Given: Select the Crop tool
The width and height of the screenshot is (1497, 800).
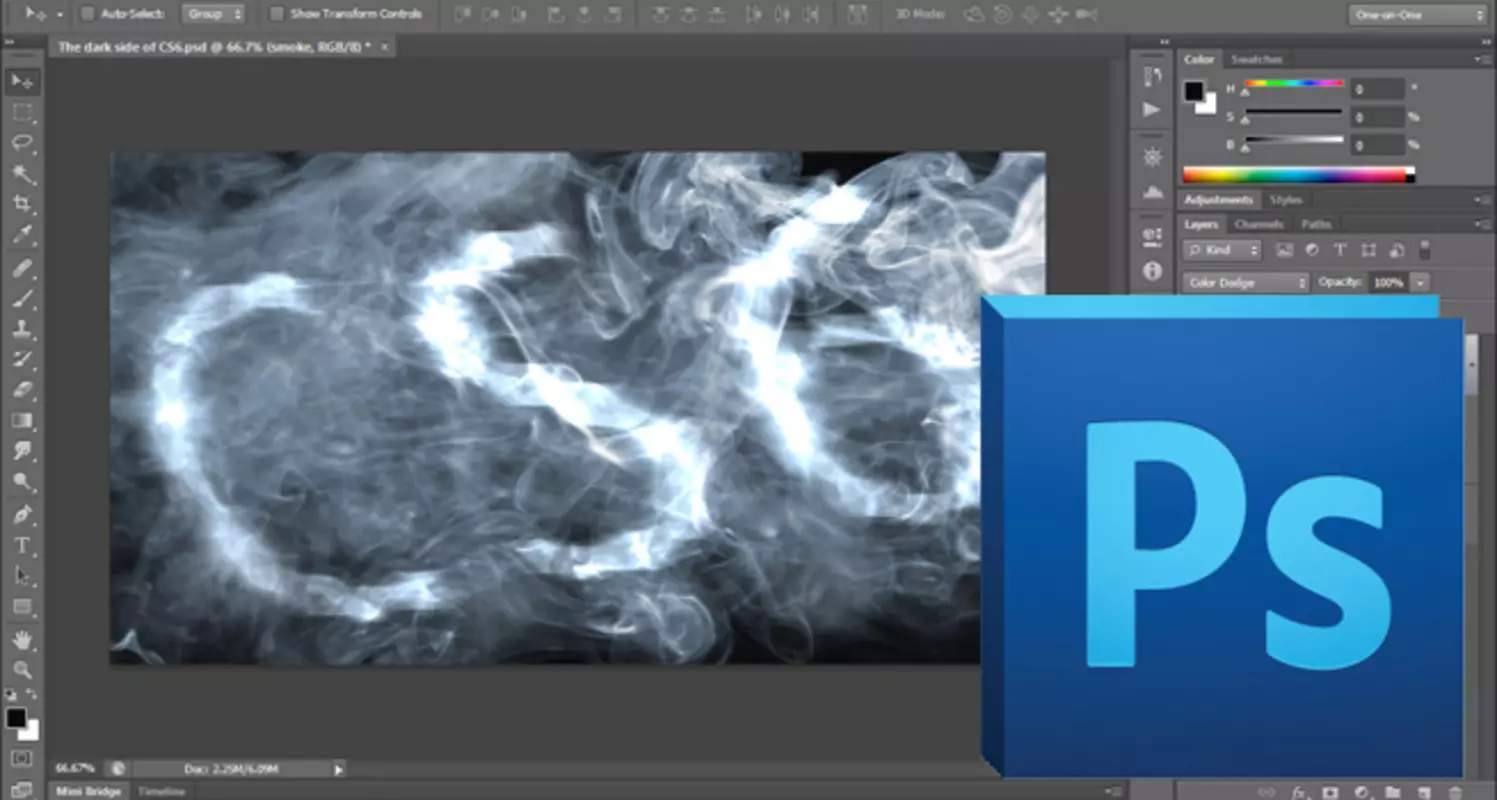Looking at the screenshot, I should pos(23,205).
